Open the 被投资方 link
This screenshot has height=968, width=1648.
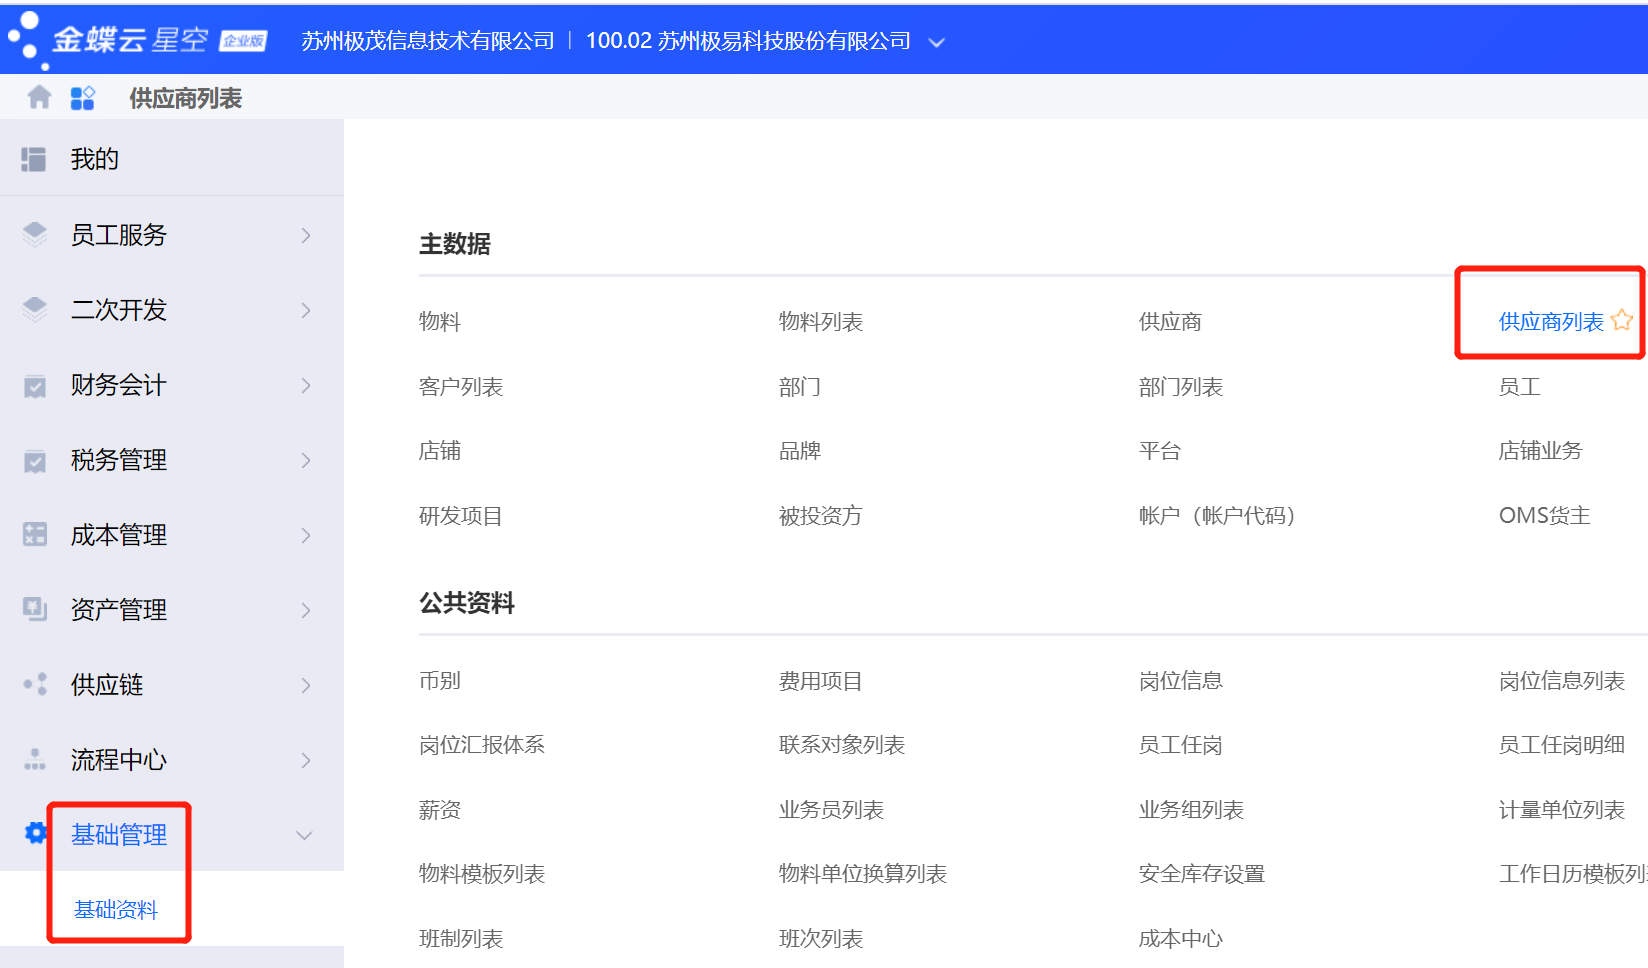point(821,516)
